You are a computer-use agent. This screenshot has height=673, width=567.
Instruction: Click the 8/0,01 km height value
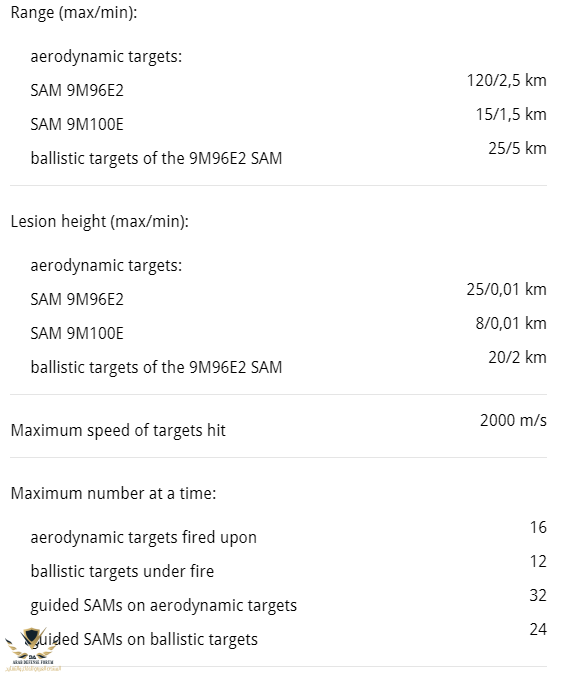point(511,324)
